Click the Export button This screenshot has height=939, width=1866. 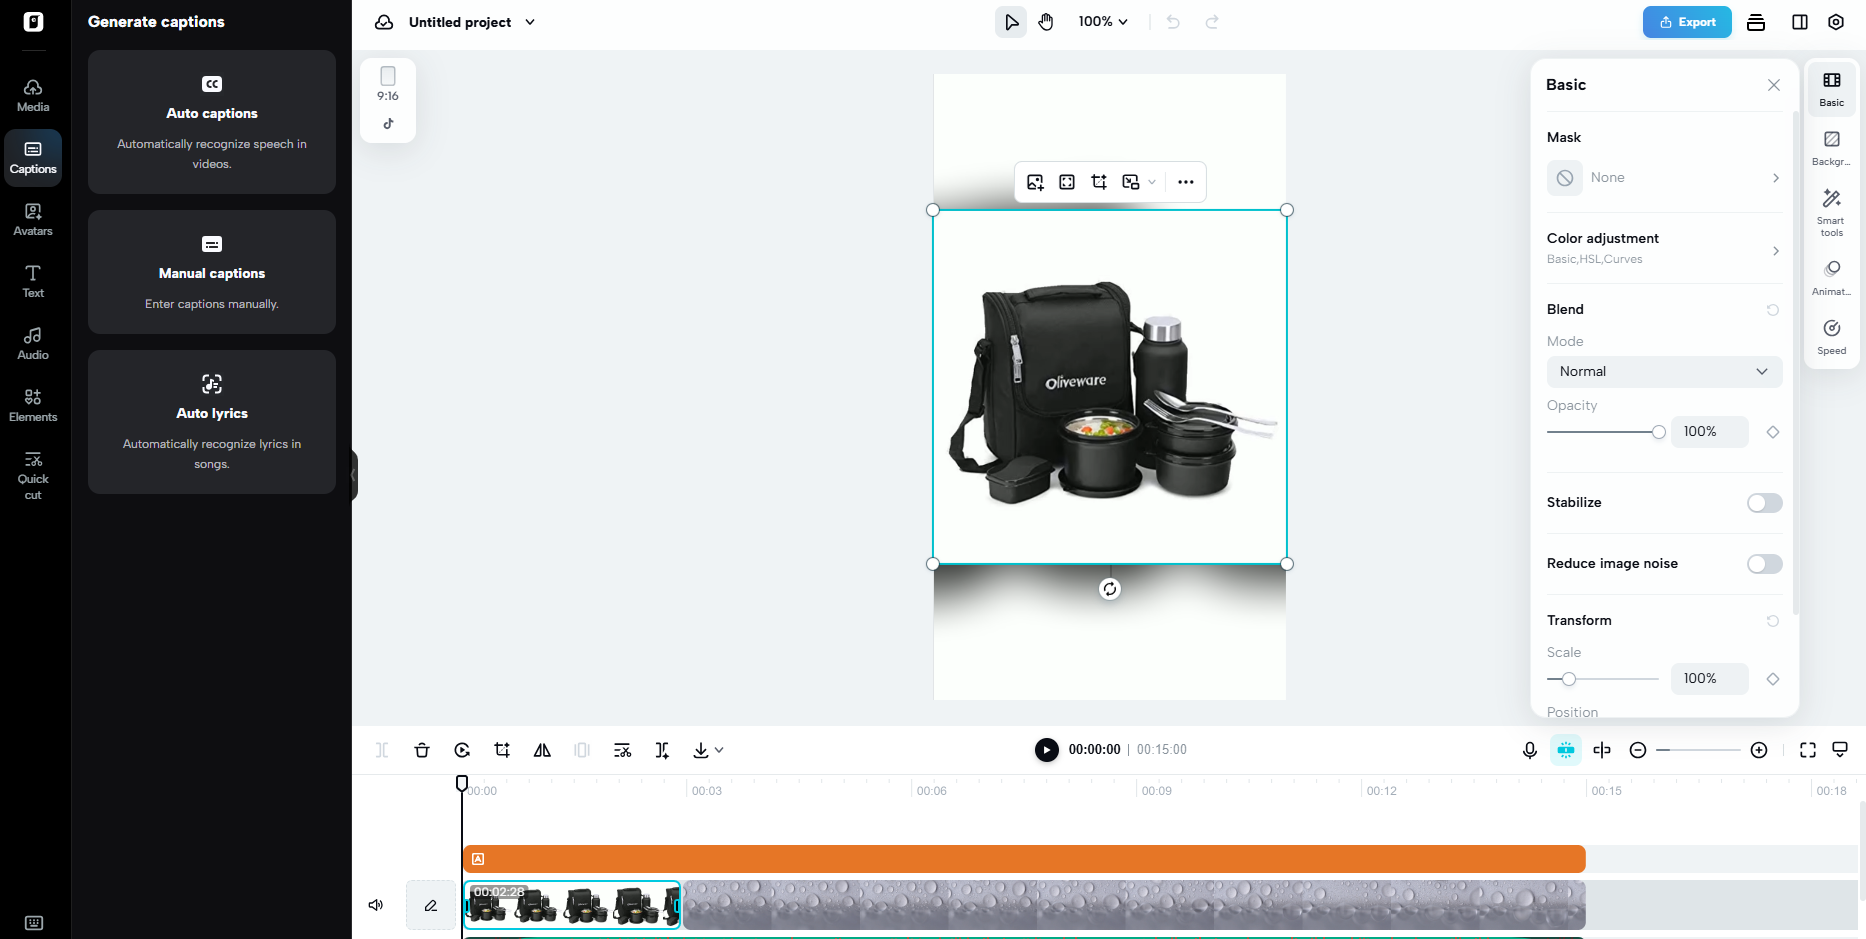point(1686,21)
